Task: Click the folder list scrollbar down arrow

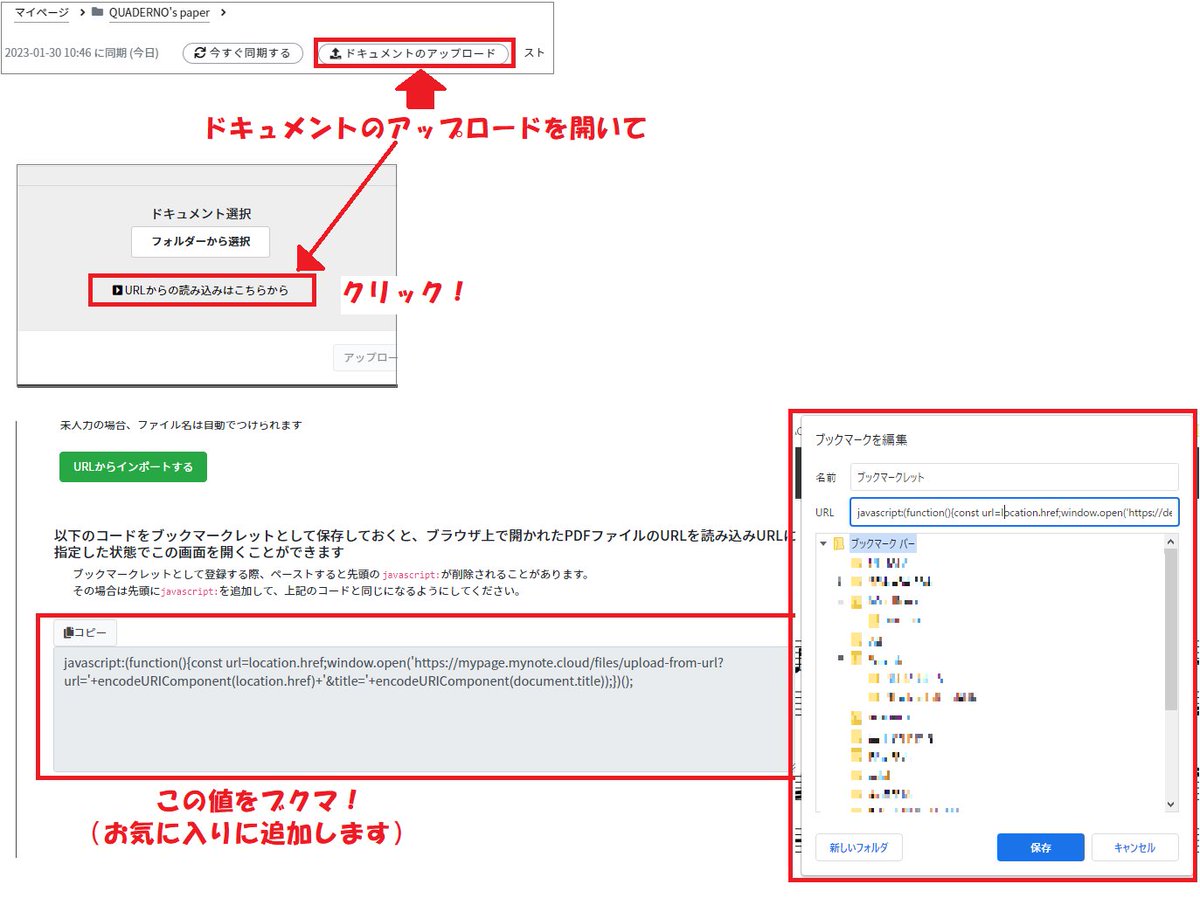Action: pos(1171,805)
